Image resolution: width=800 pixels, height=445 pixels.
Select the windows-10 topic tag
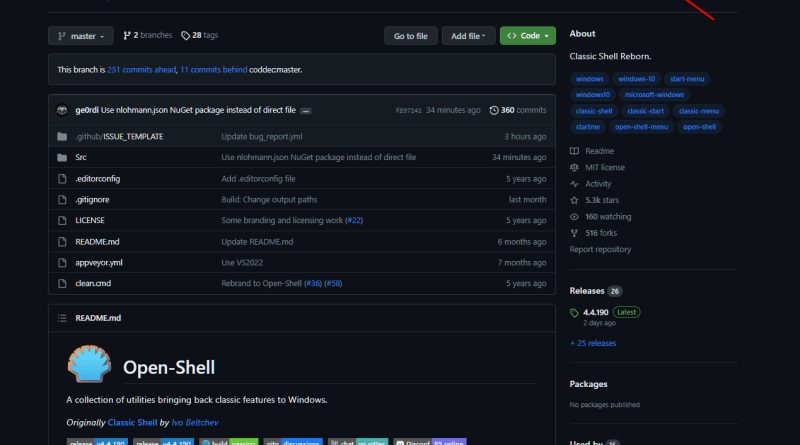[x=637, y=79]
